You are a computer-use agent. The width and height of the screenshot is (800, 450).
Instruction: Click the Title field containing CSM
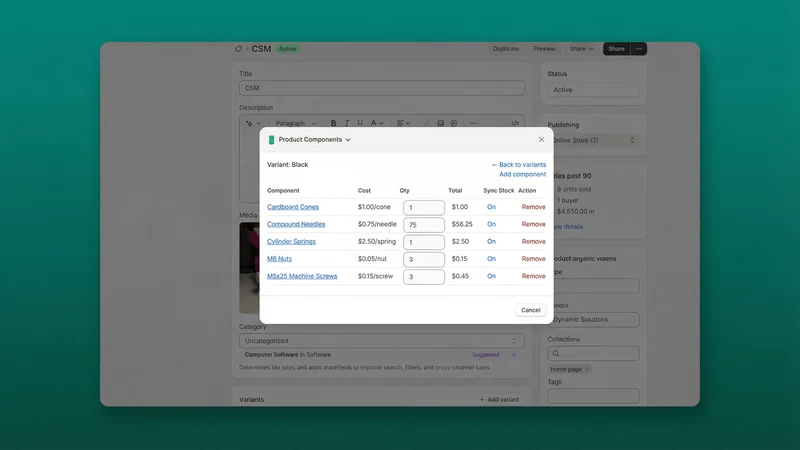pos(382,88)
